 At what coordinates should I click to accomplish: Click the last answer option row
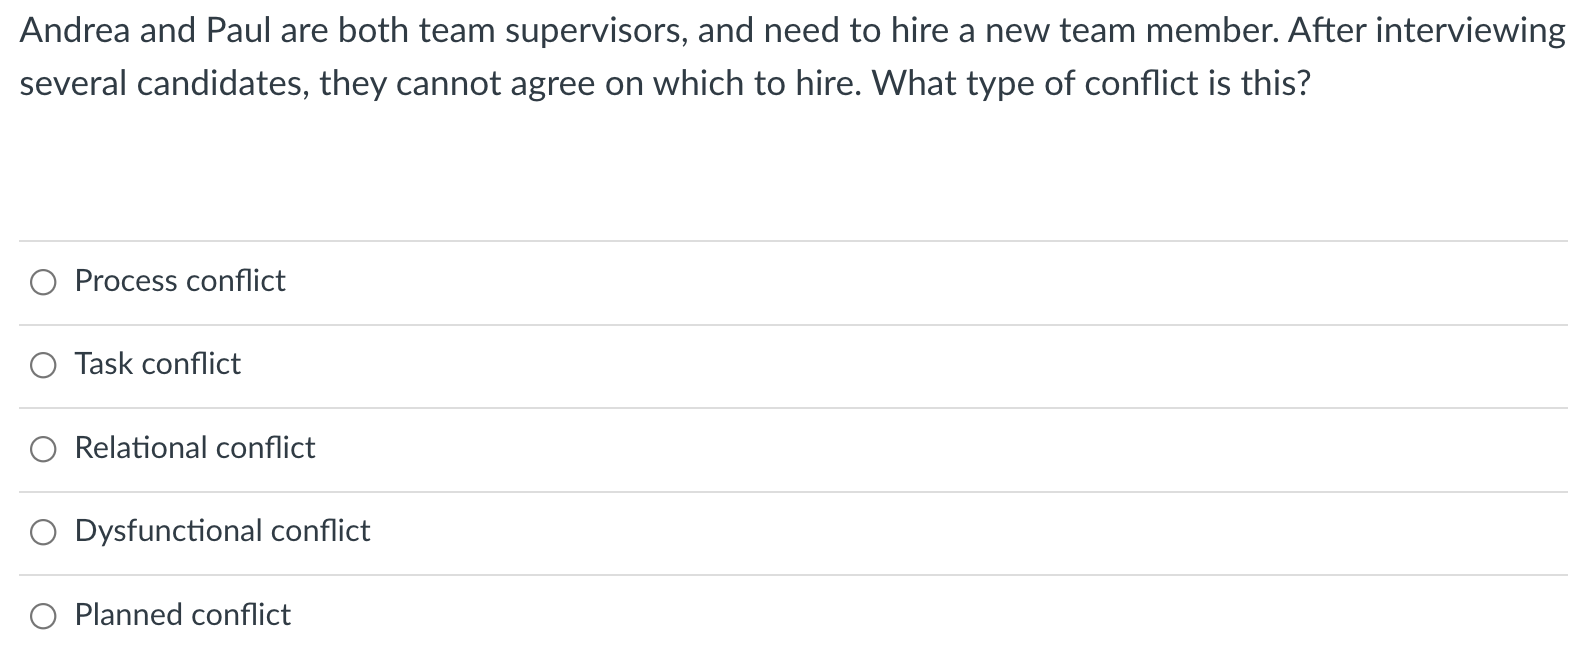pyautogui.click(x=400, y=616)
